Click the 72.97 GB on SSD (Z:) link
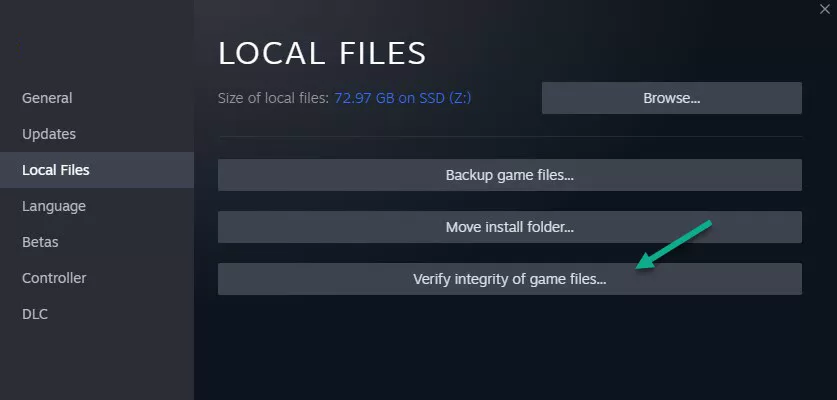 pos(402,98)
